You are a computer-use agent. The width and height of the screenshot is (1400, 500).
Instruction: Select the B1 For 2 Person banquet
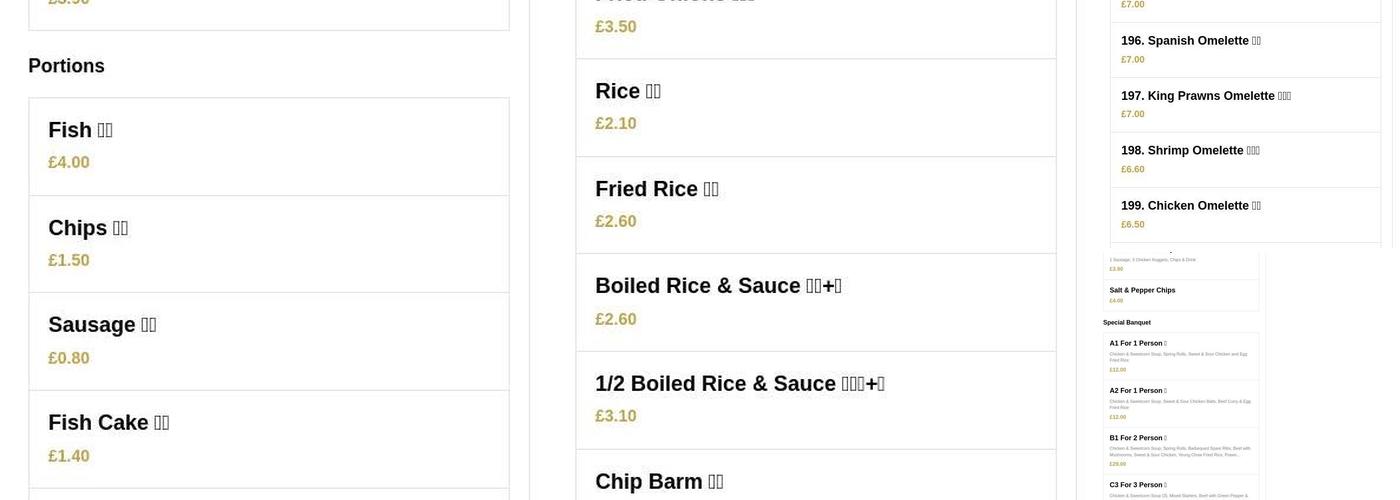(1181, 450)
